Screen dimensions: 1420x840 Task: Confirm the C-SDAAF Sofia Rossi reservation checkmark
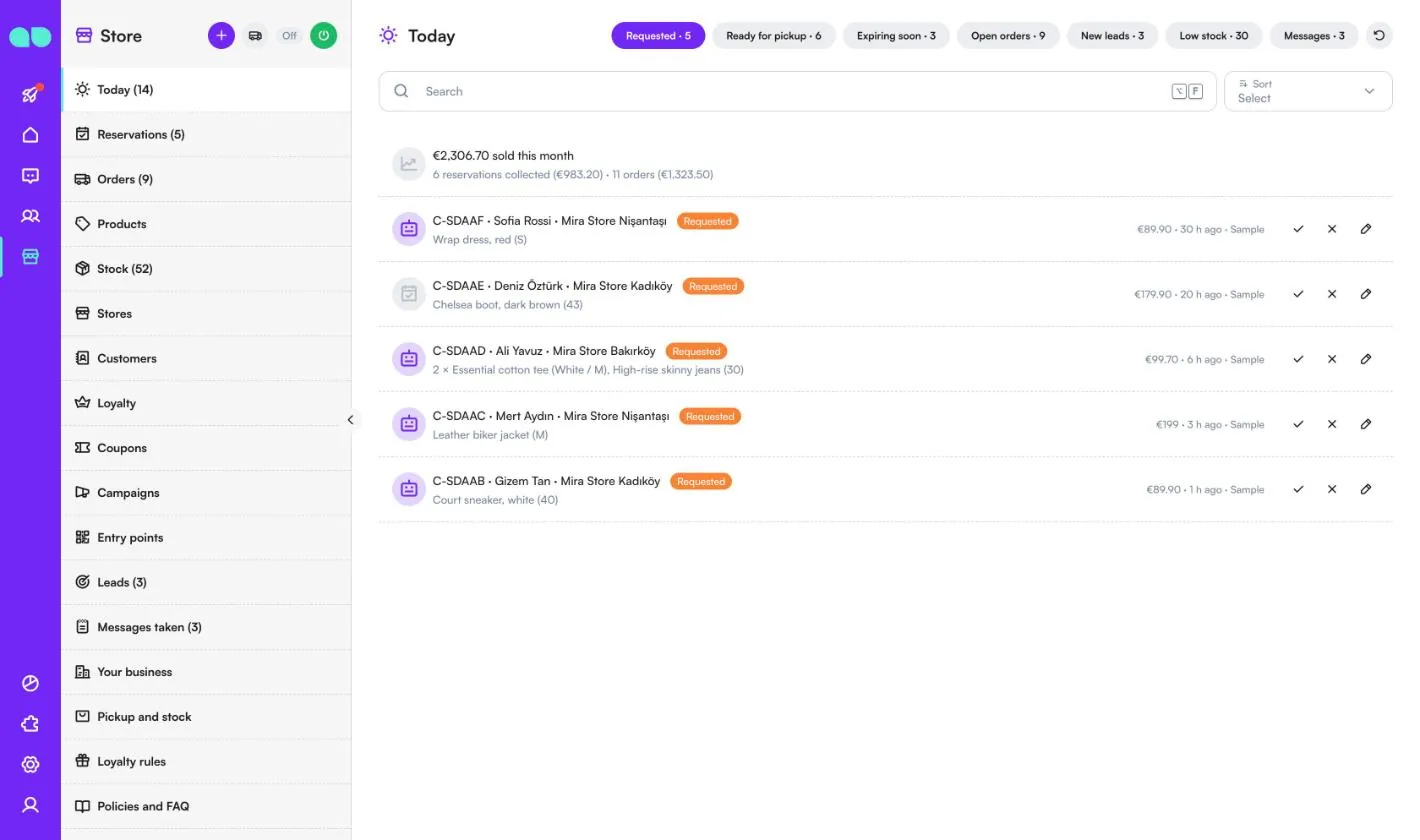1298,229
